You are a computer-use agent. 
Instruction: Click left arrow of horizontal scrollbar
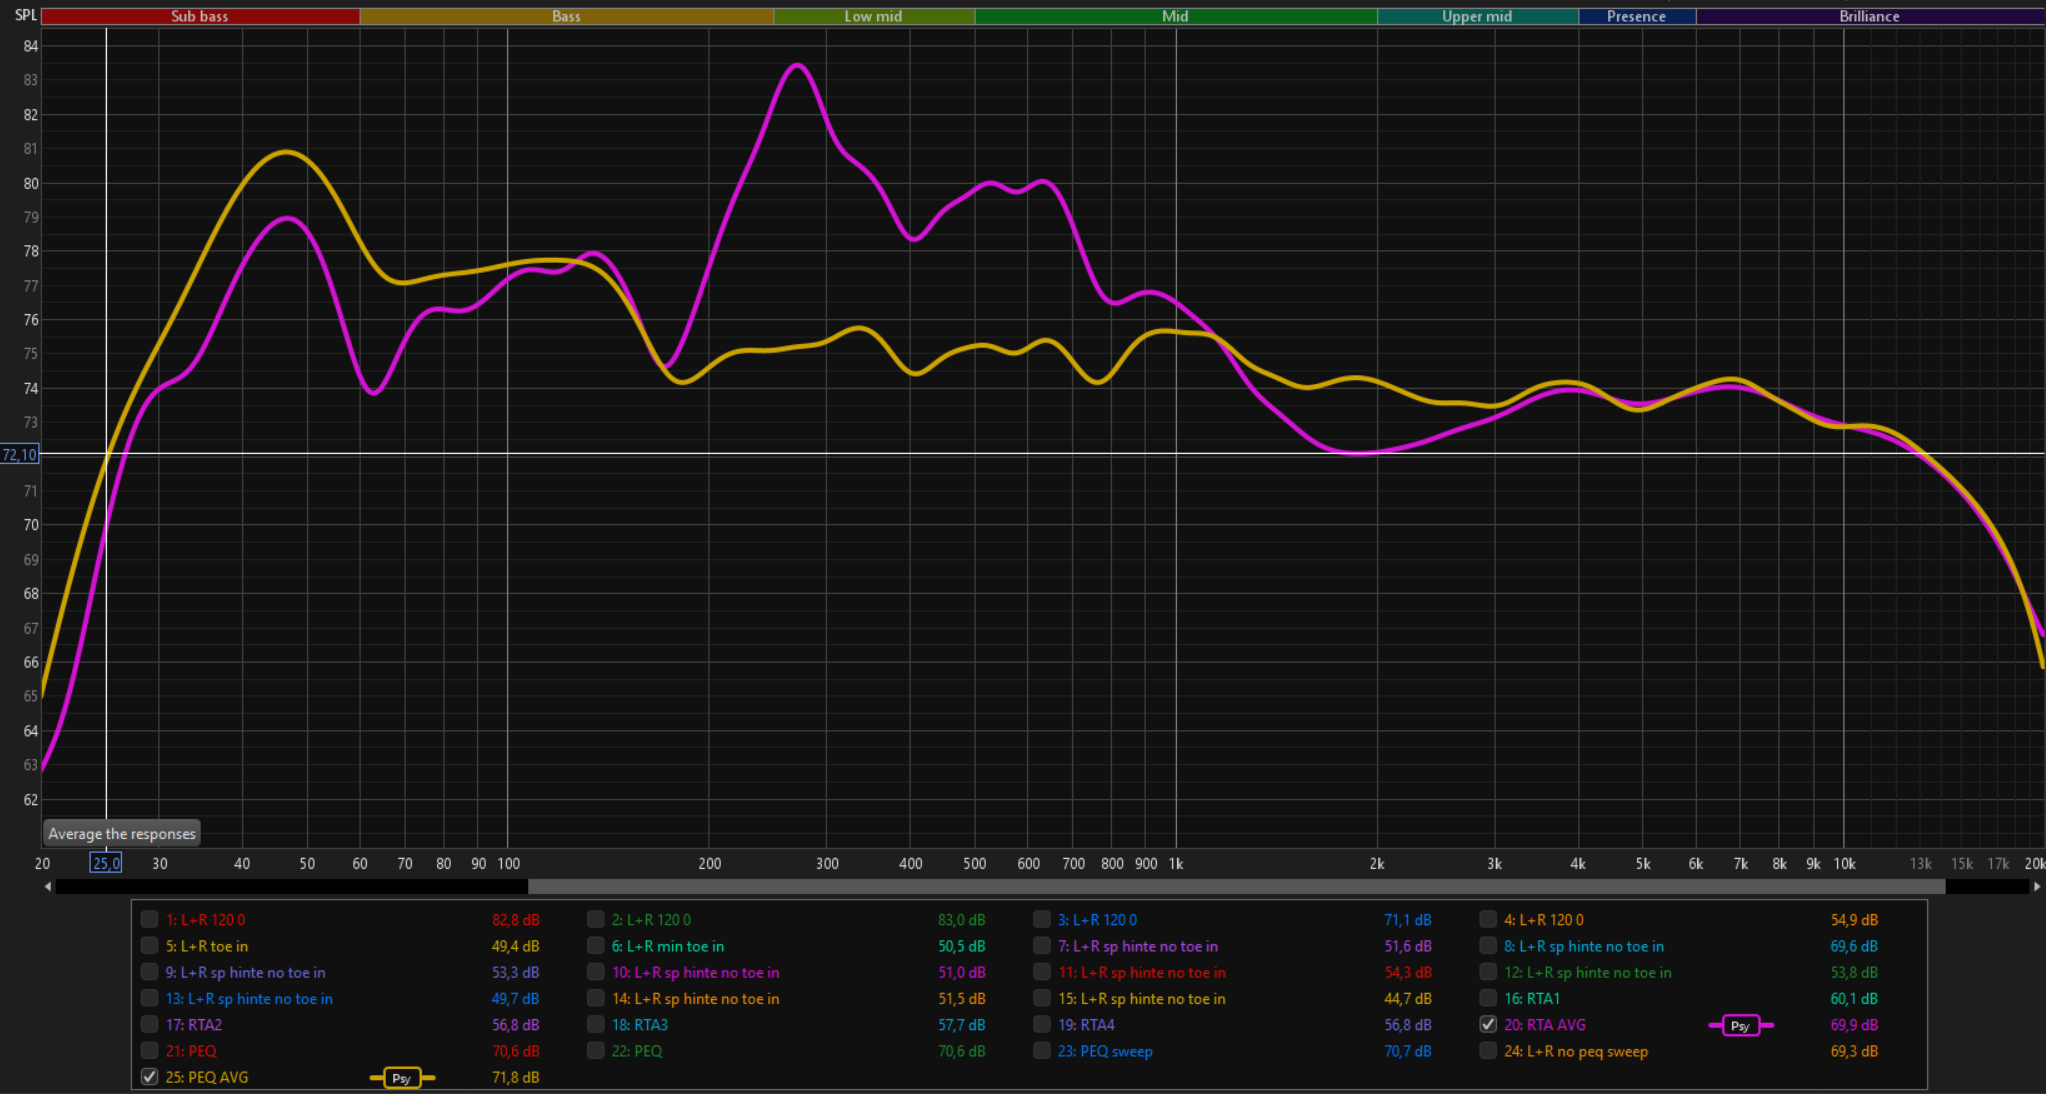pos(47,886)
